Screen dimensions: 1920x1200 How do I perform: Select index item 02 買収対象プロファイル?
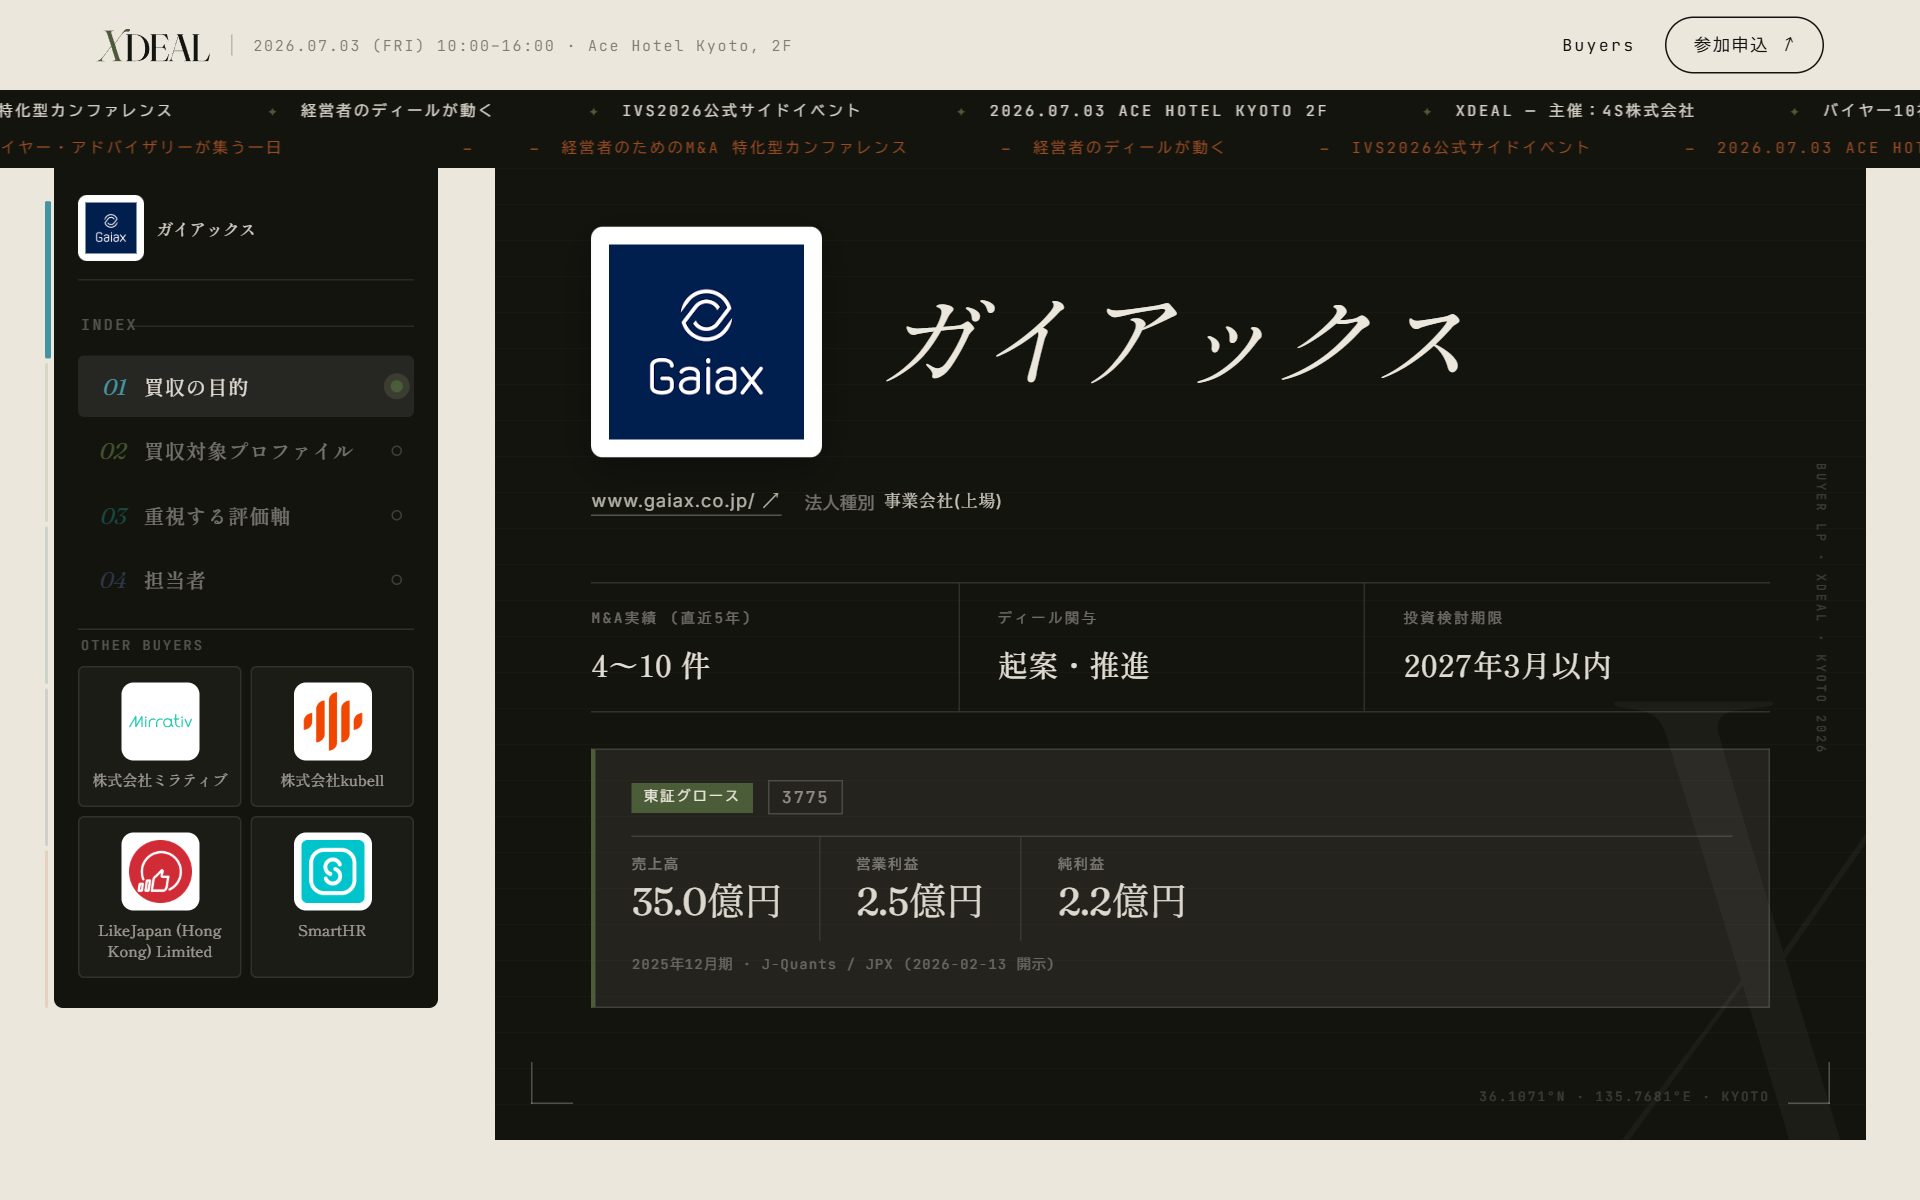coord(246,451)
